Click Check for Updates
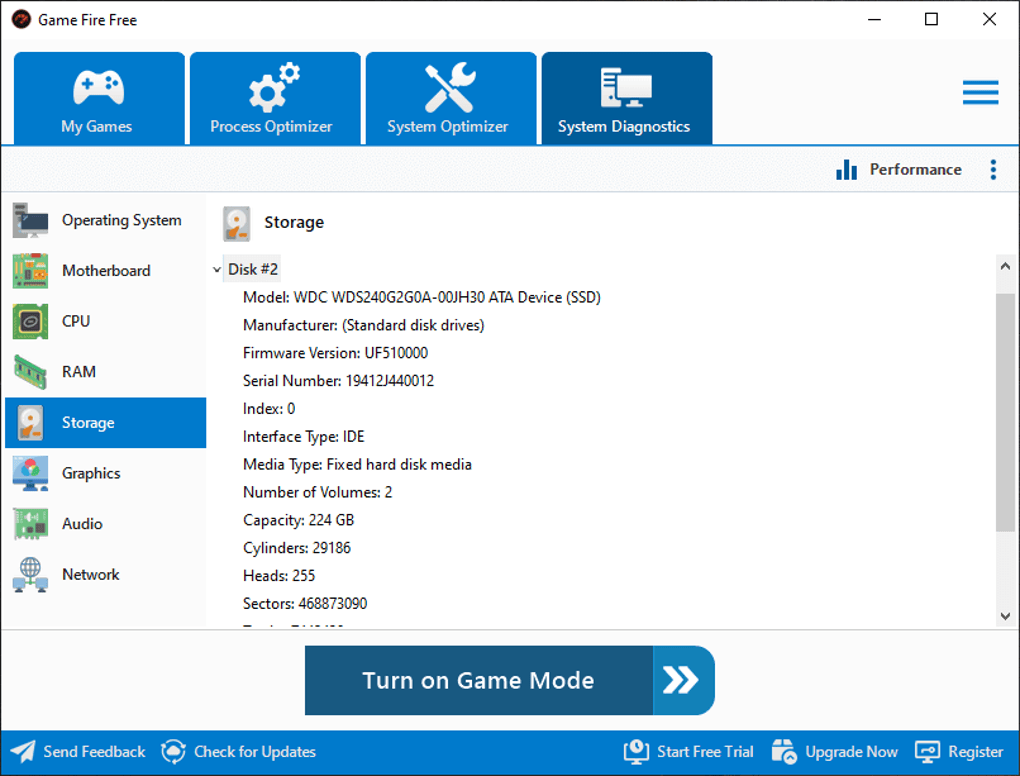Image resolution: width=1020 pixels, height=776 pixels. (239, 752)
